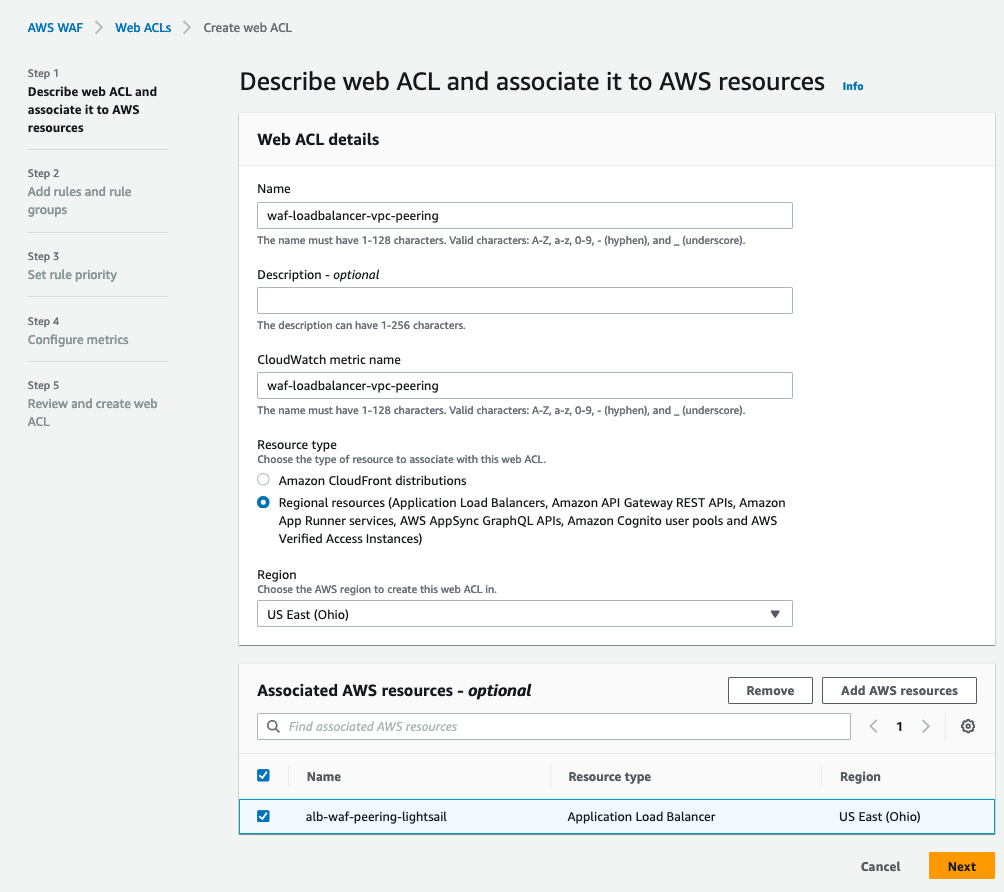Click the Description optional text field
The width and height of the screenshot is (1004, 892).
pos(524,301)
